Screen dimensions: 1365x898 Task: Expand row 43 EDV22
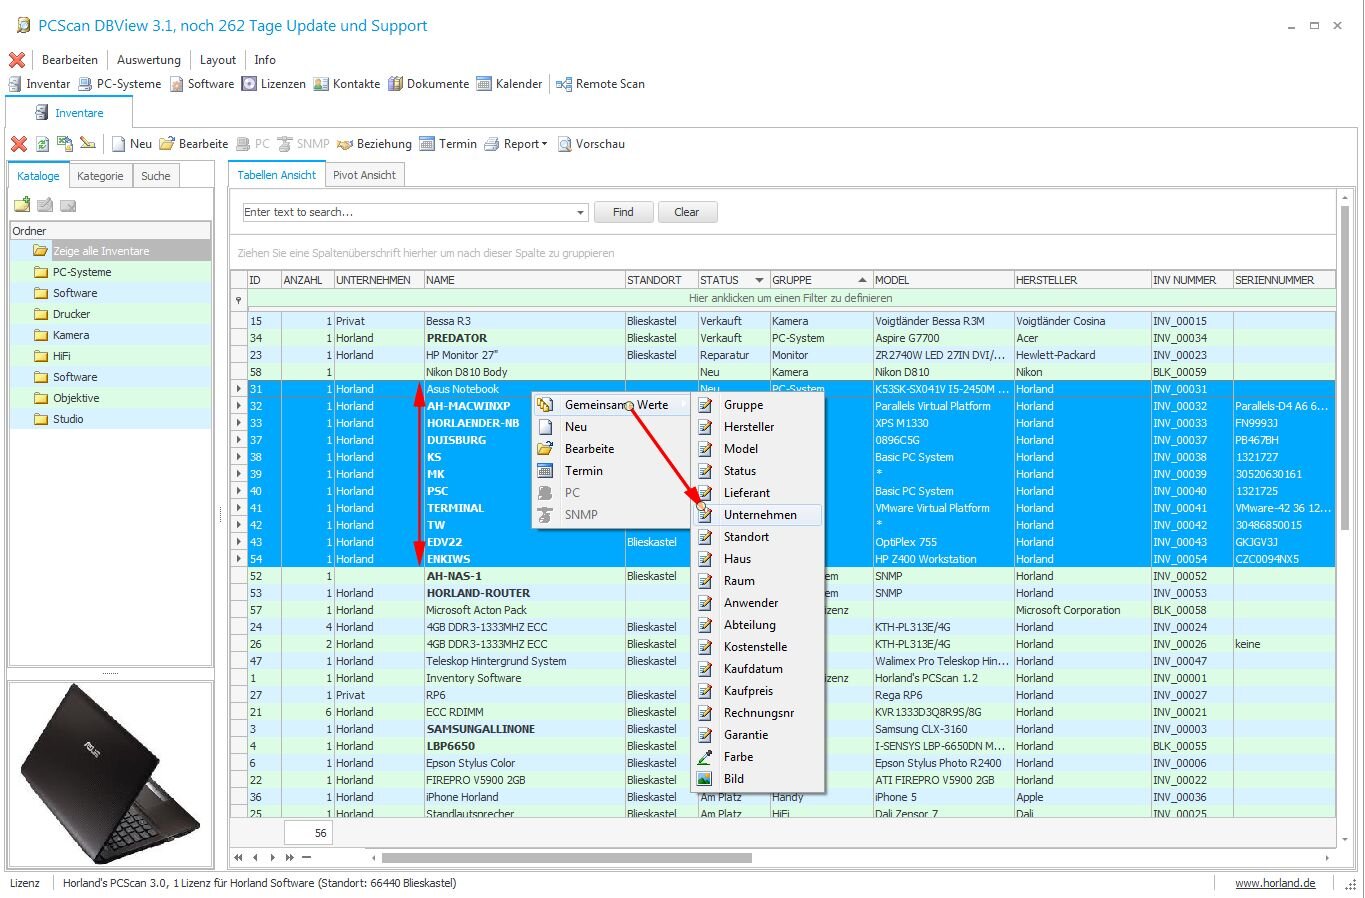[239, 542]
